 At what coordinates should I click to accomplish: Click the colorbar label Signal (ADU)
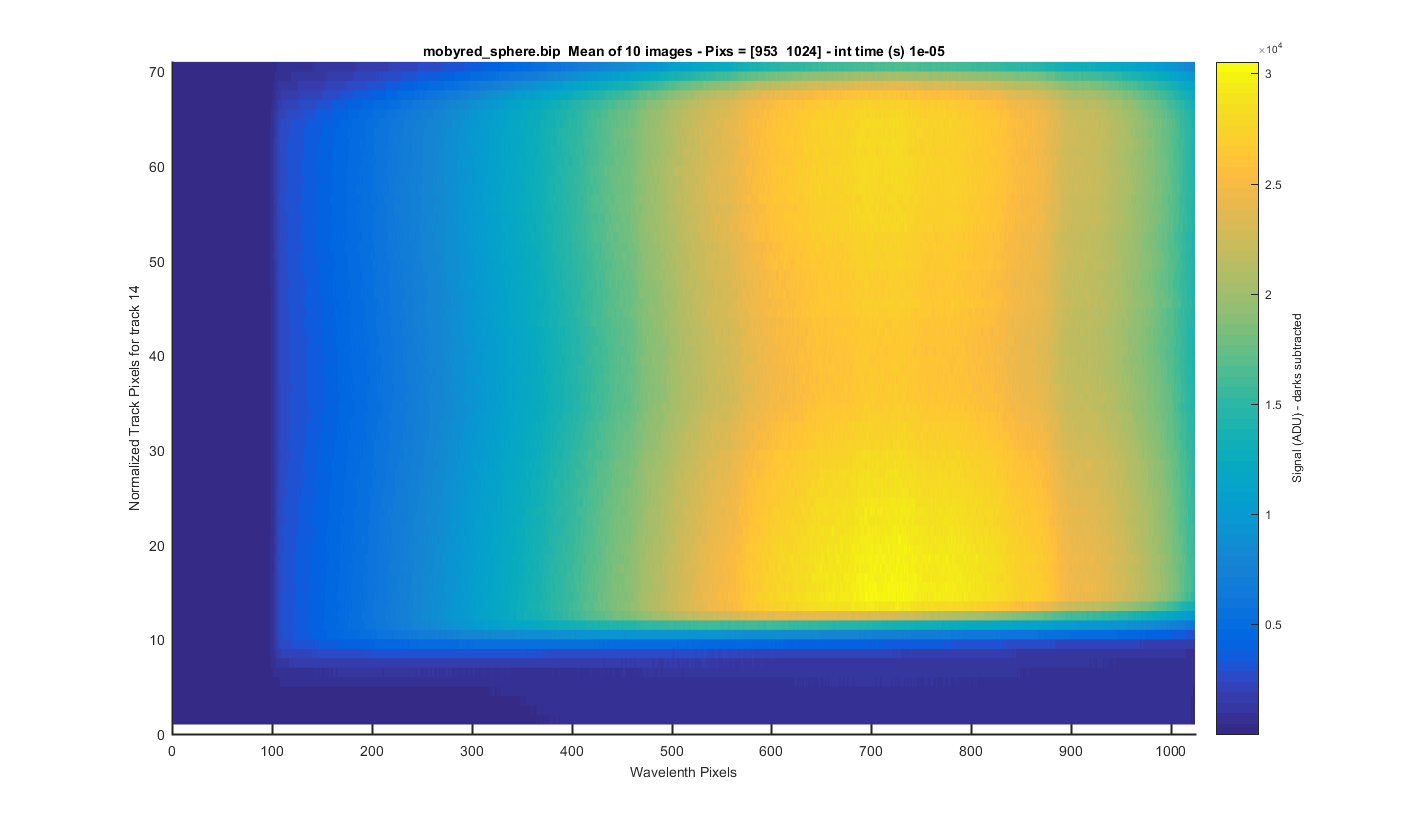[x=1297, y=398]
